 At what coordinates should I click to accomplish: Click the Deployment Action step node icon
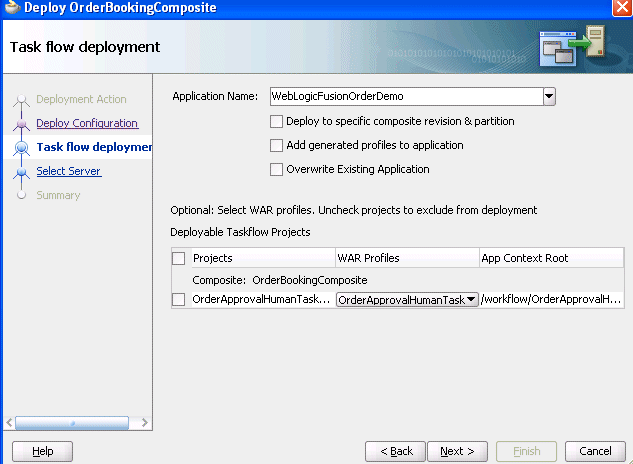click(22, 99)
